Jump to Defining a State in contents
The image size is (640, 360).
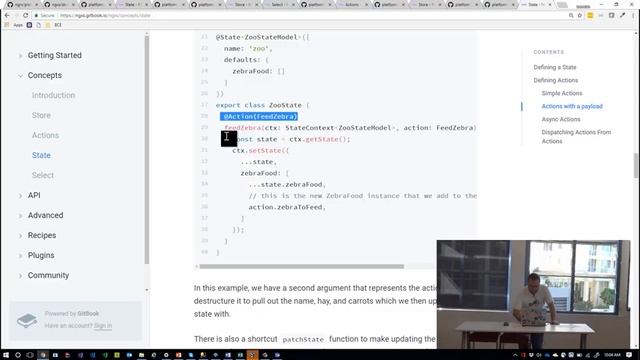(555, 67)
